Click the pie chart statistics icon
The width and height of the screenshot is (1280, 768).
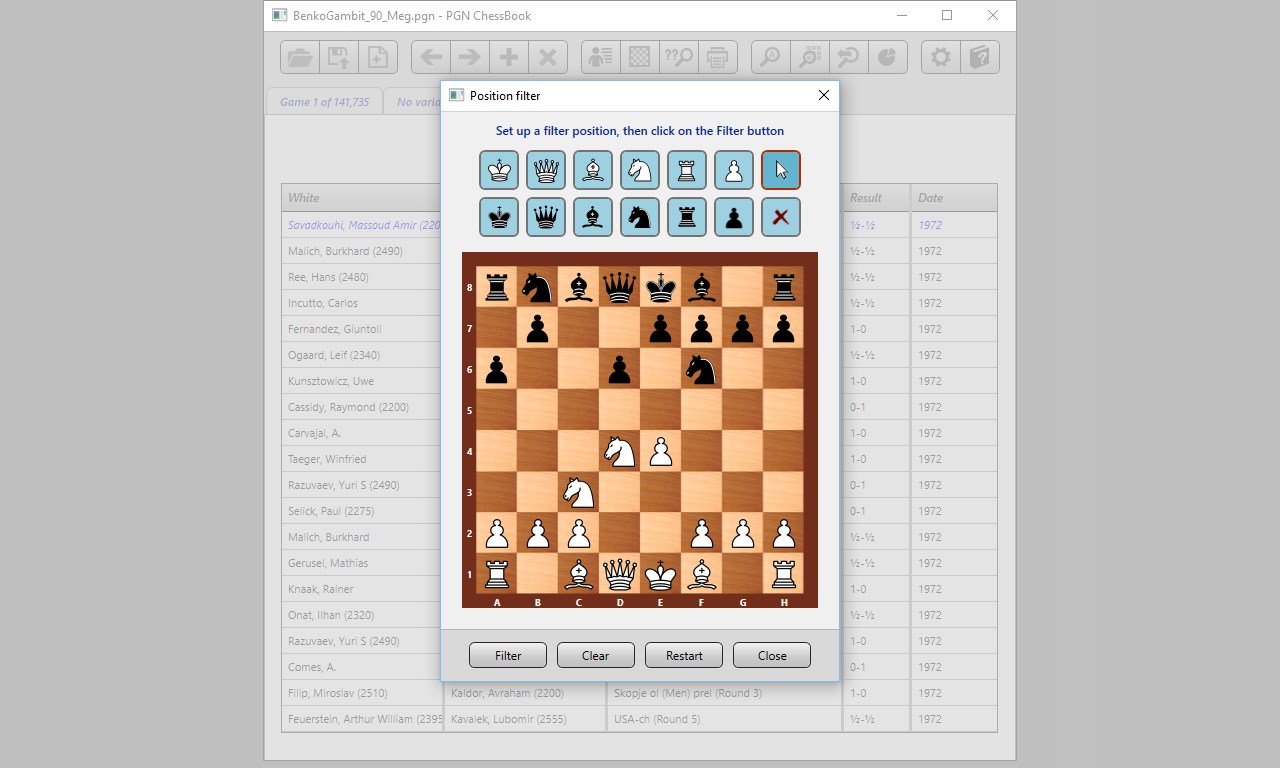tap(888, 57)
